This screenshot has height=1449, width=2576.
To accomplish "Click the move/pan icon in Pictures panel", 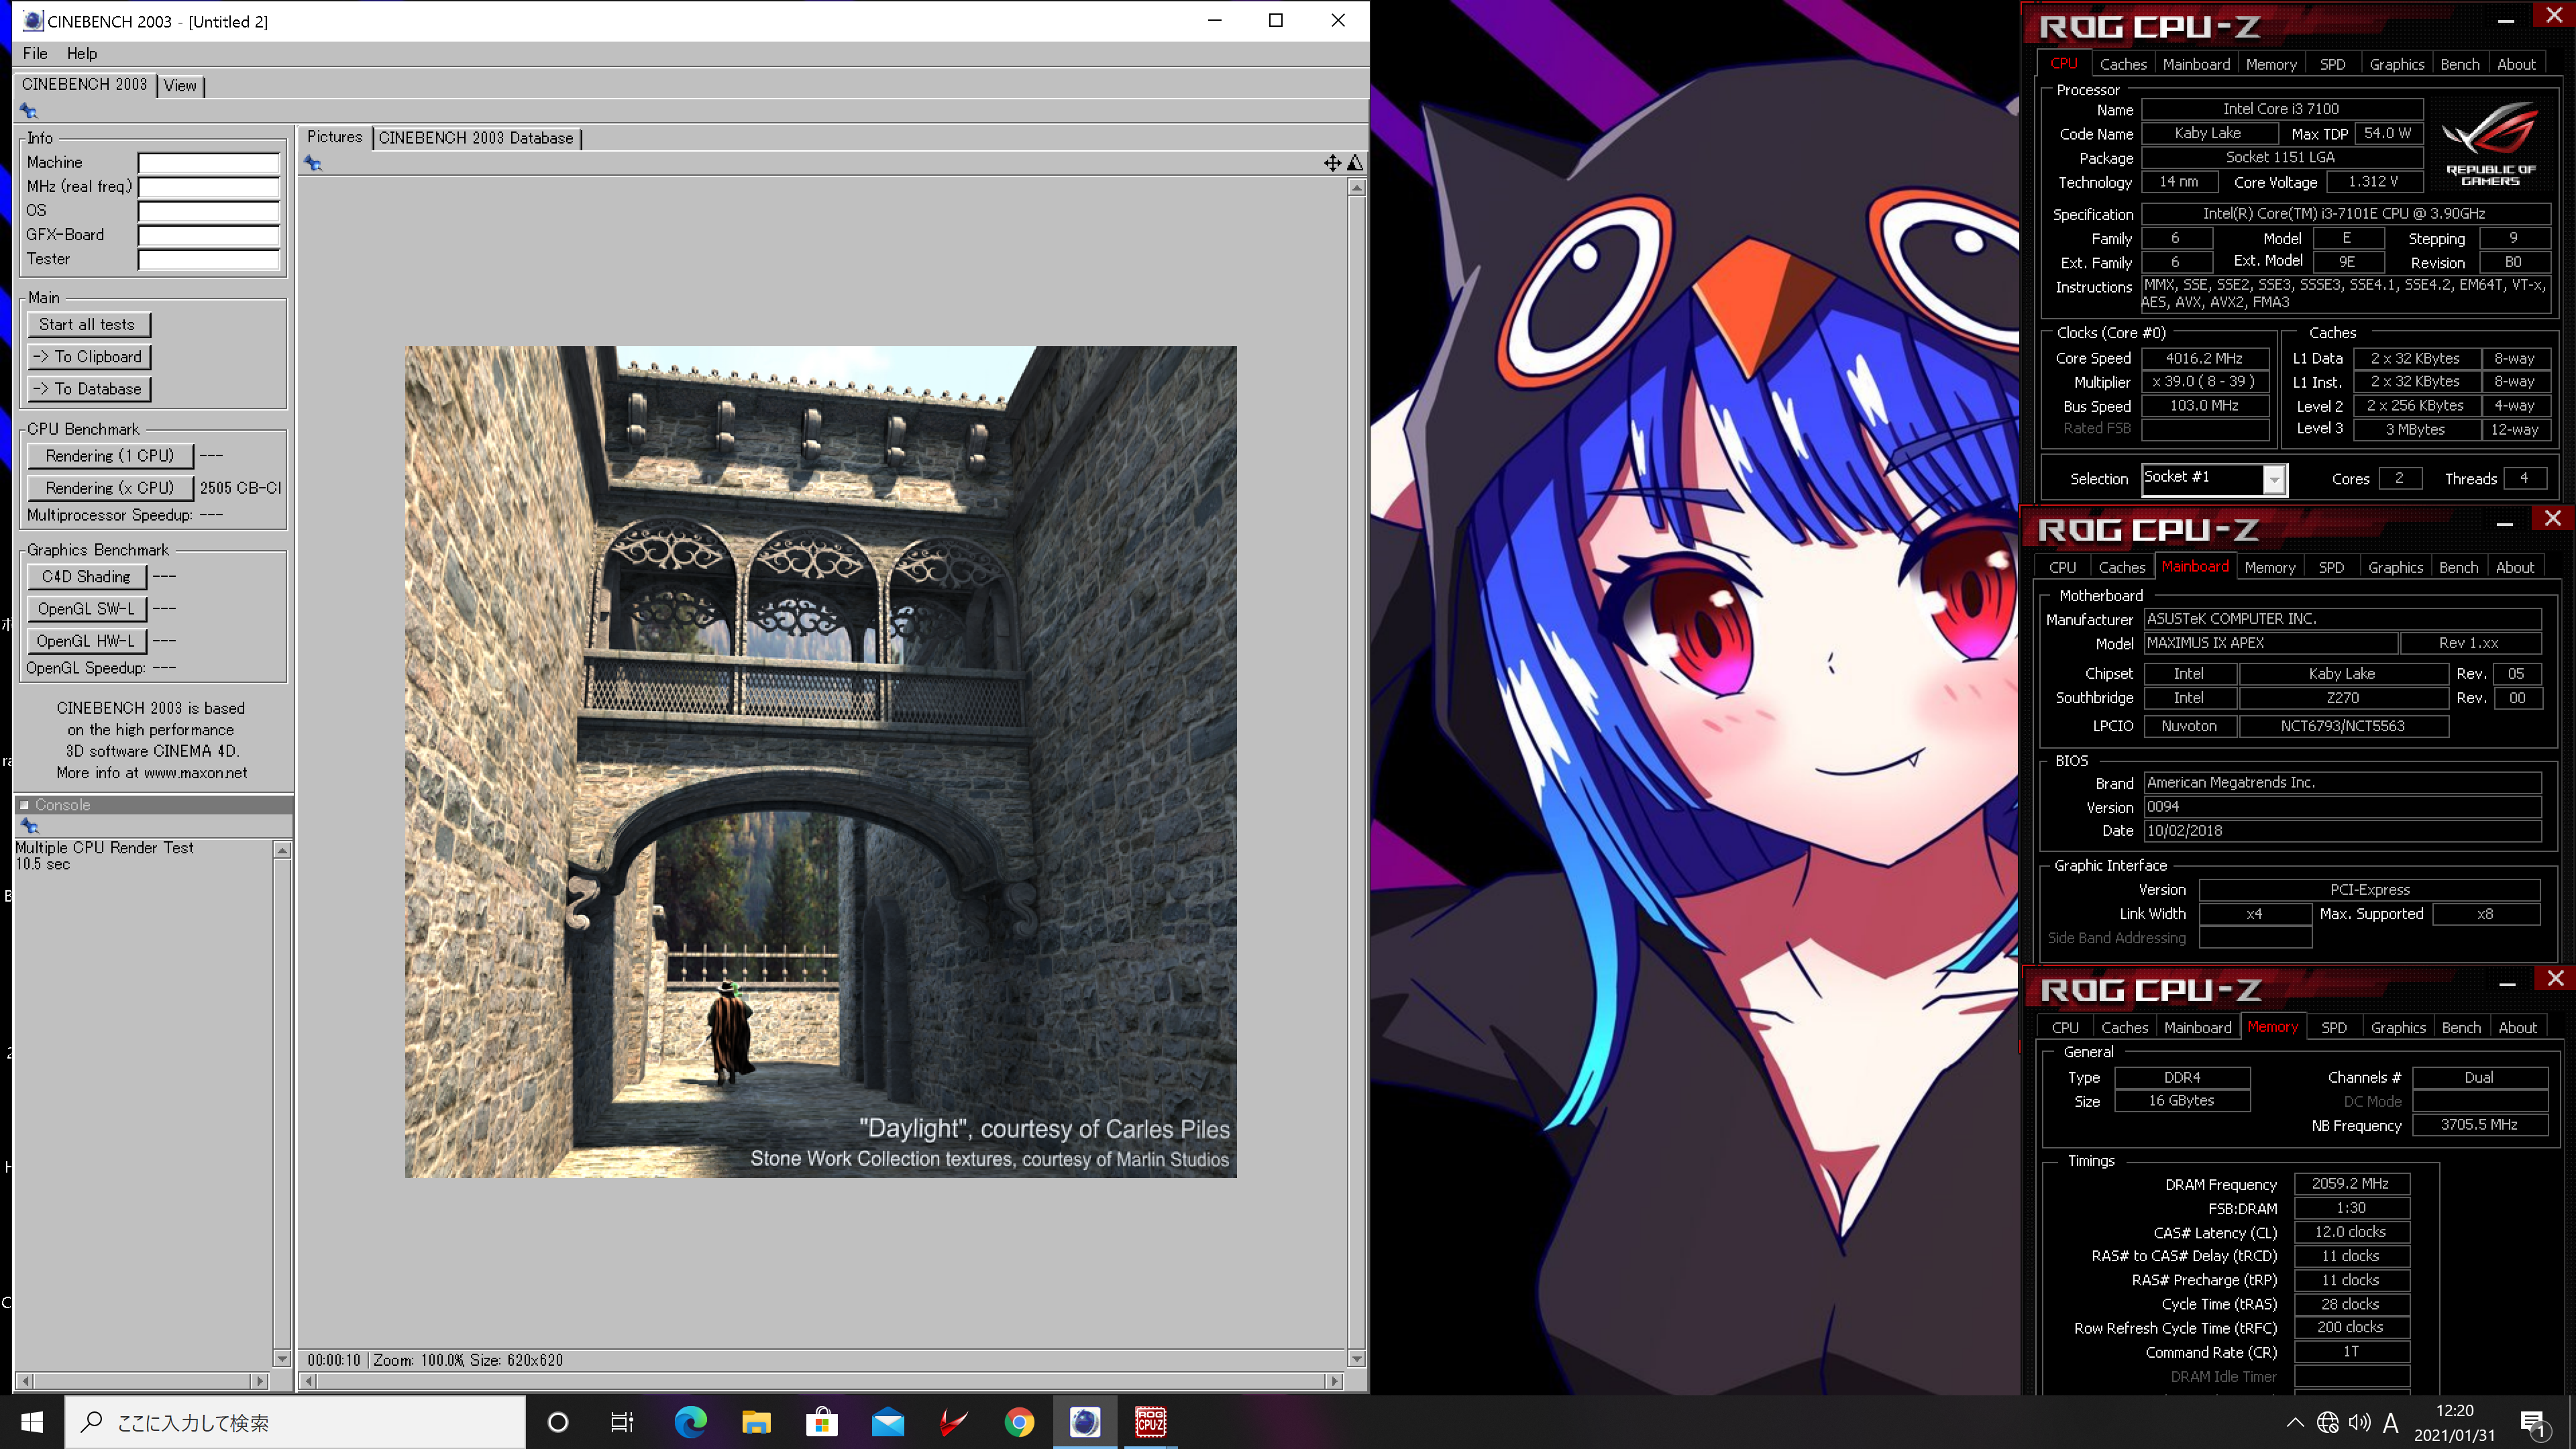I will pos(1332,163).
